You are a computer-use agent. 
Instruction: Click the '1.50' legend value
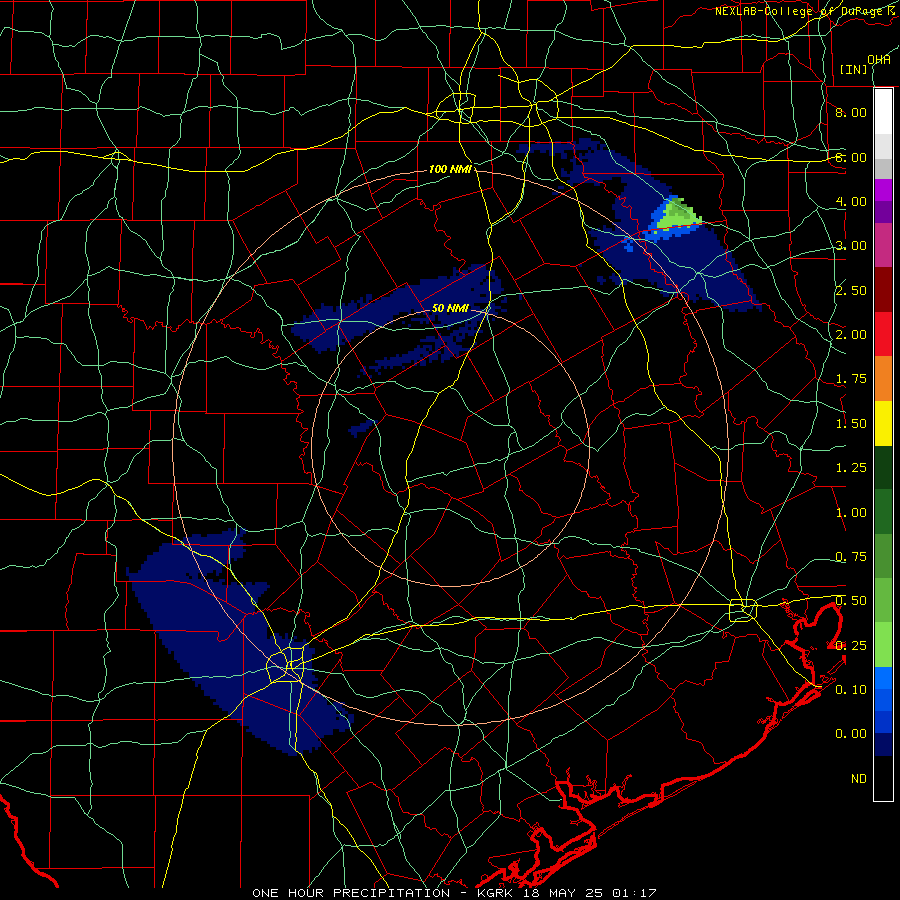click(x=851, y=424)
